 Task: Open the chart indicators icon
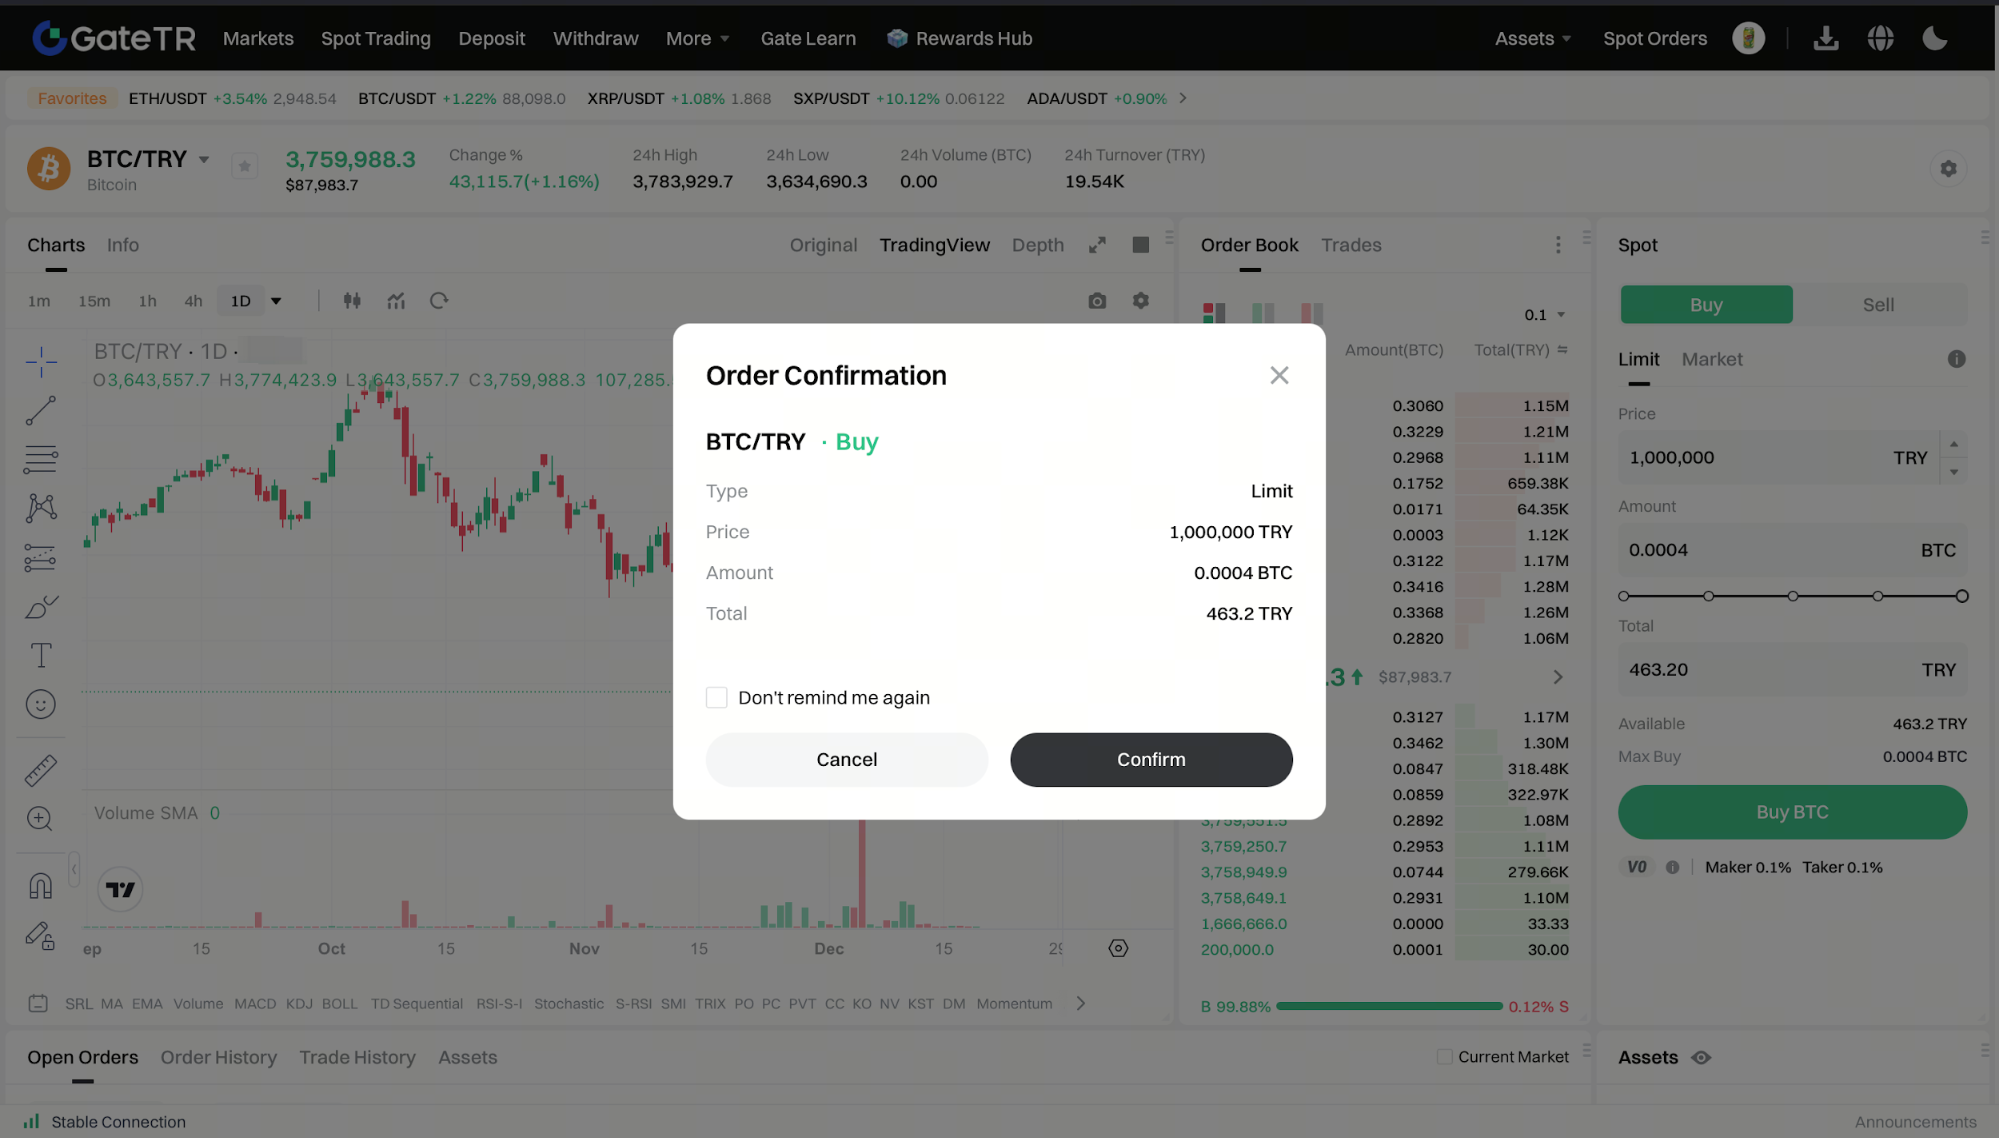pyautogui.click(x=396, y=301)
